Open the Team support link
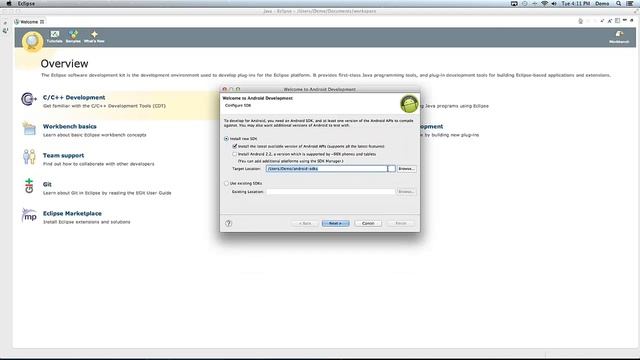The width and height of the screenshot is (640, 360). click(63, 156)
